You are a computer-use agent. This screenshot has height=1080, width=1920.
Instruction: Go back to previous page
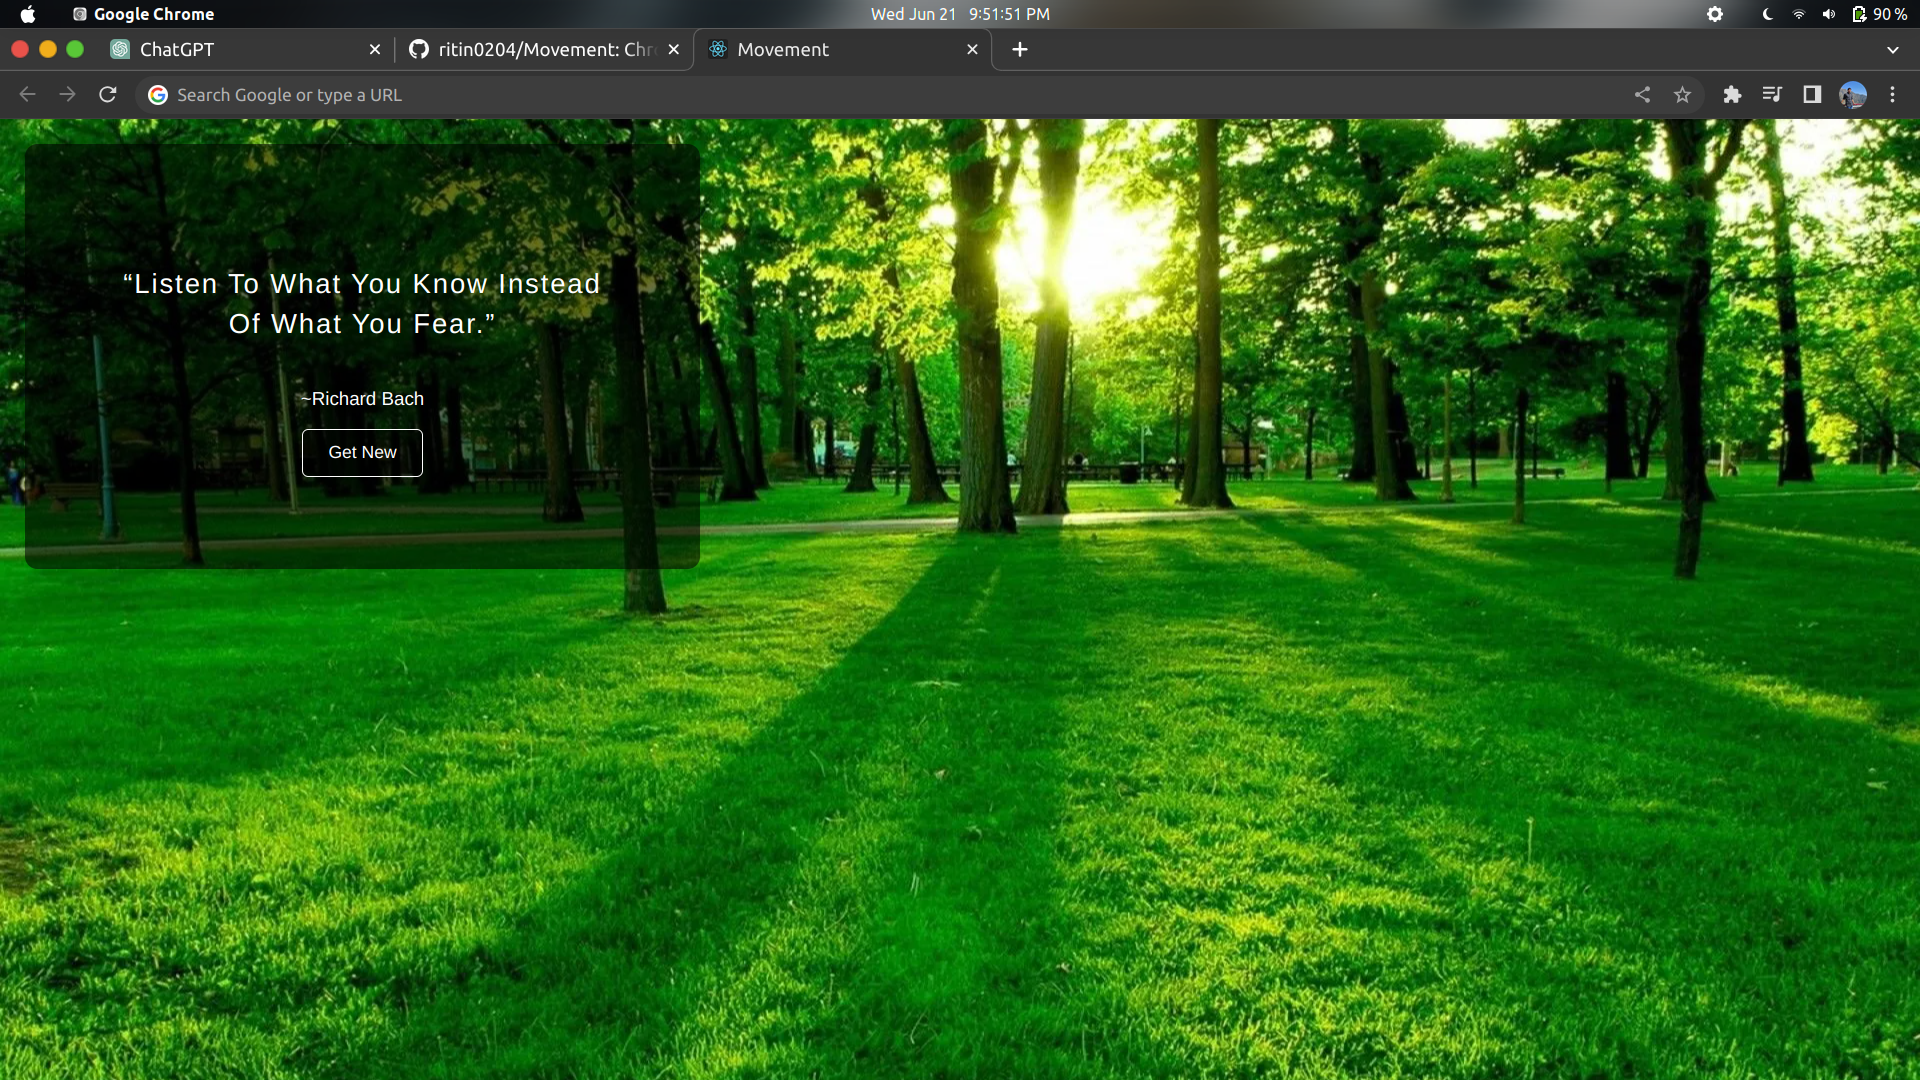(28, 94)
